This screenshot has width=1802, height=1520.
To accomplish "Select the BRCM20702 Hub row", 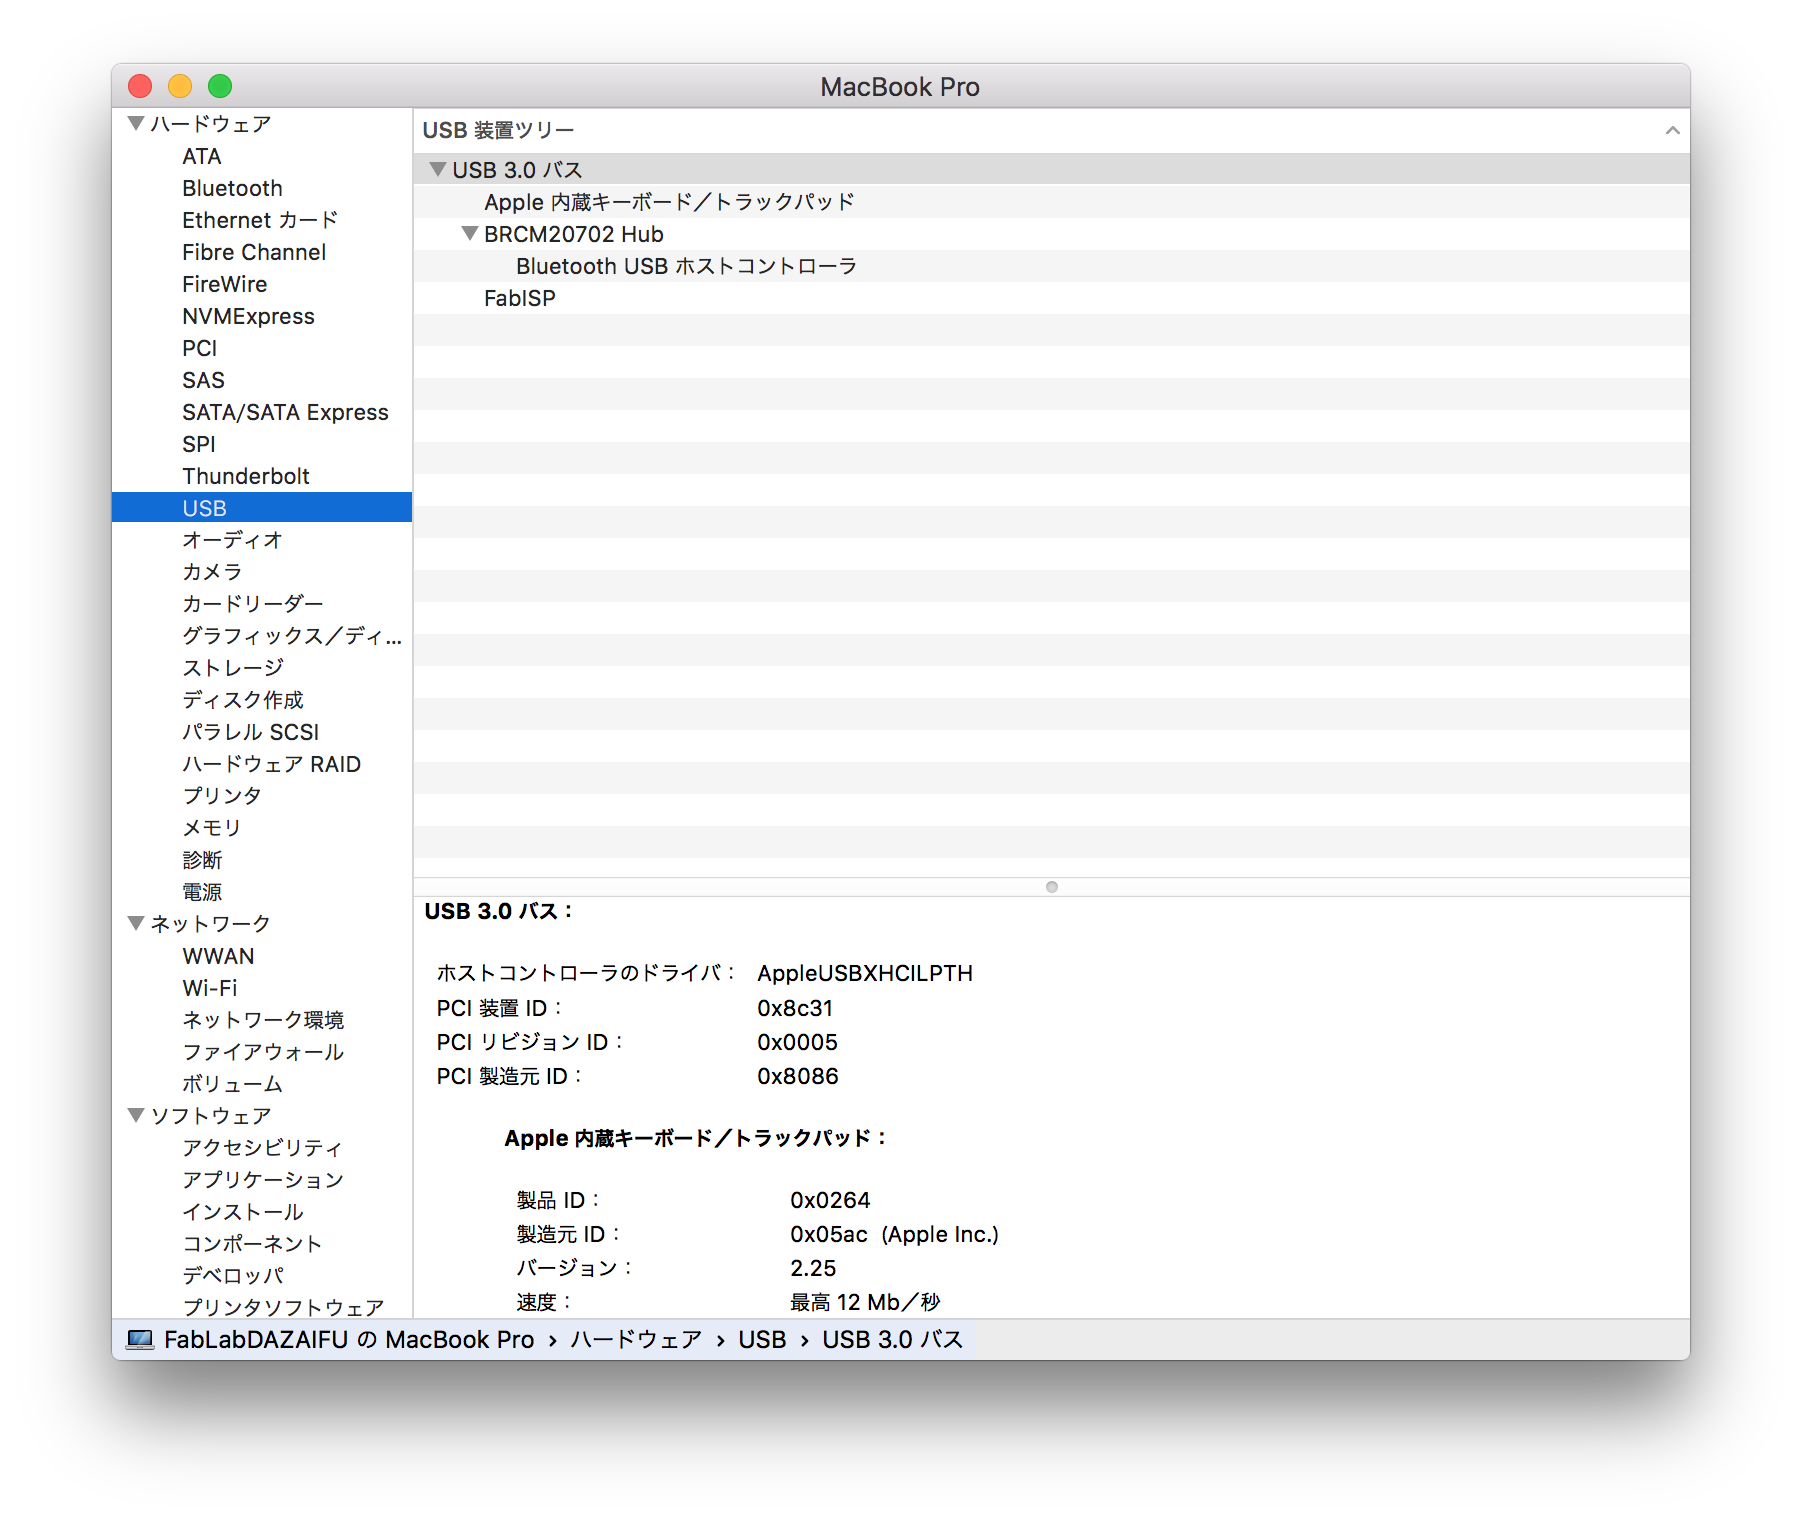I will coord(1052,234).
